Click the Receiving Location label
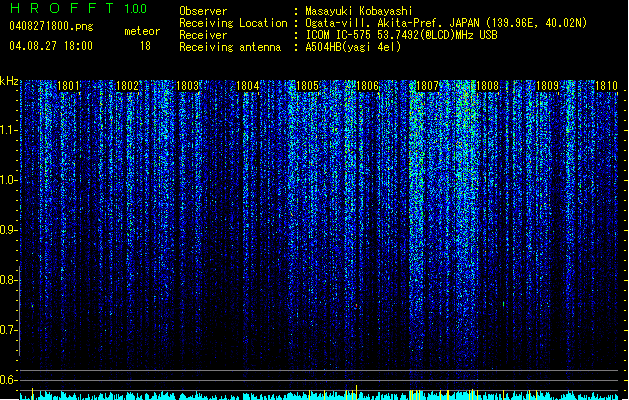Viewport: 629px width, 400px height. coord(233,23)
